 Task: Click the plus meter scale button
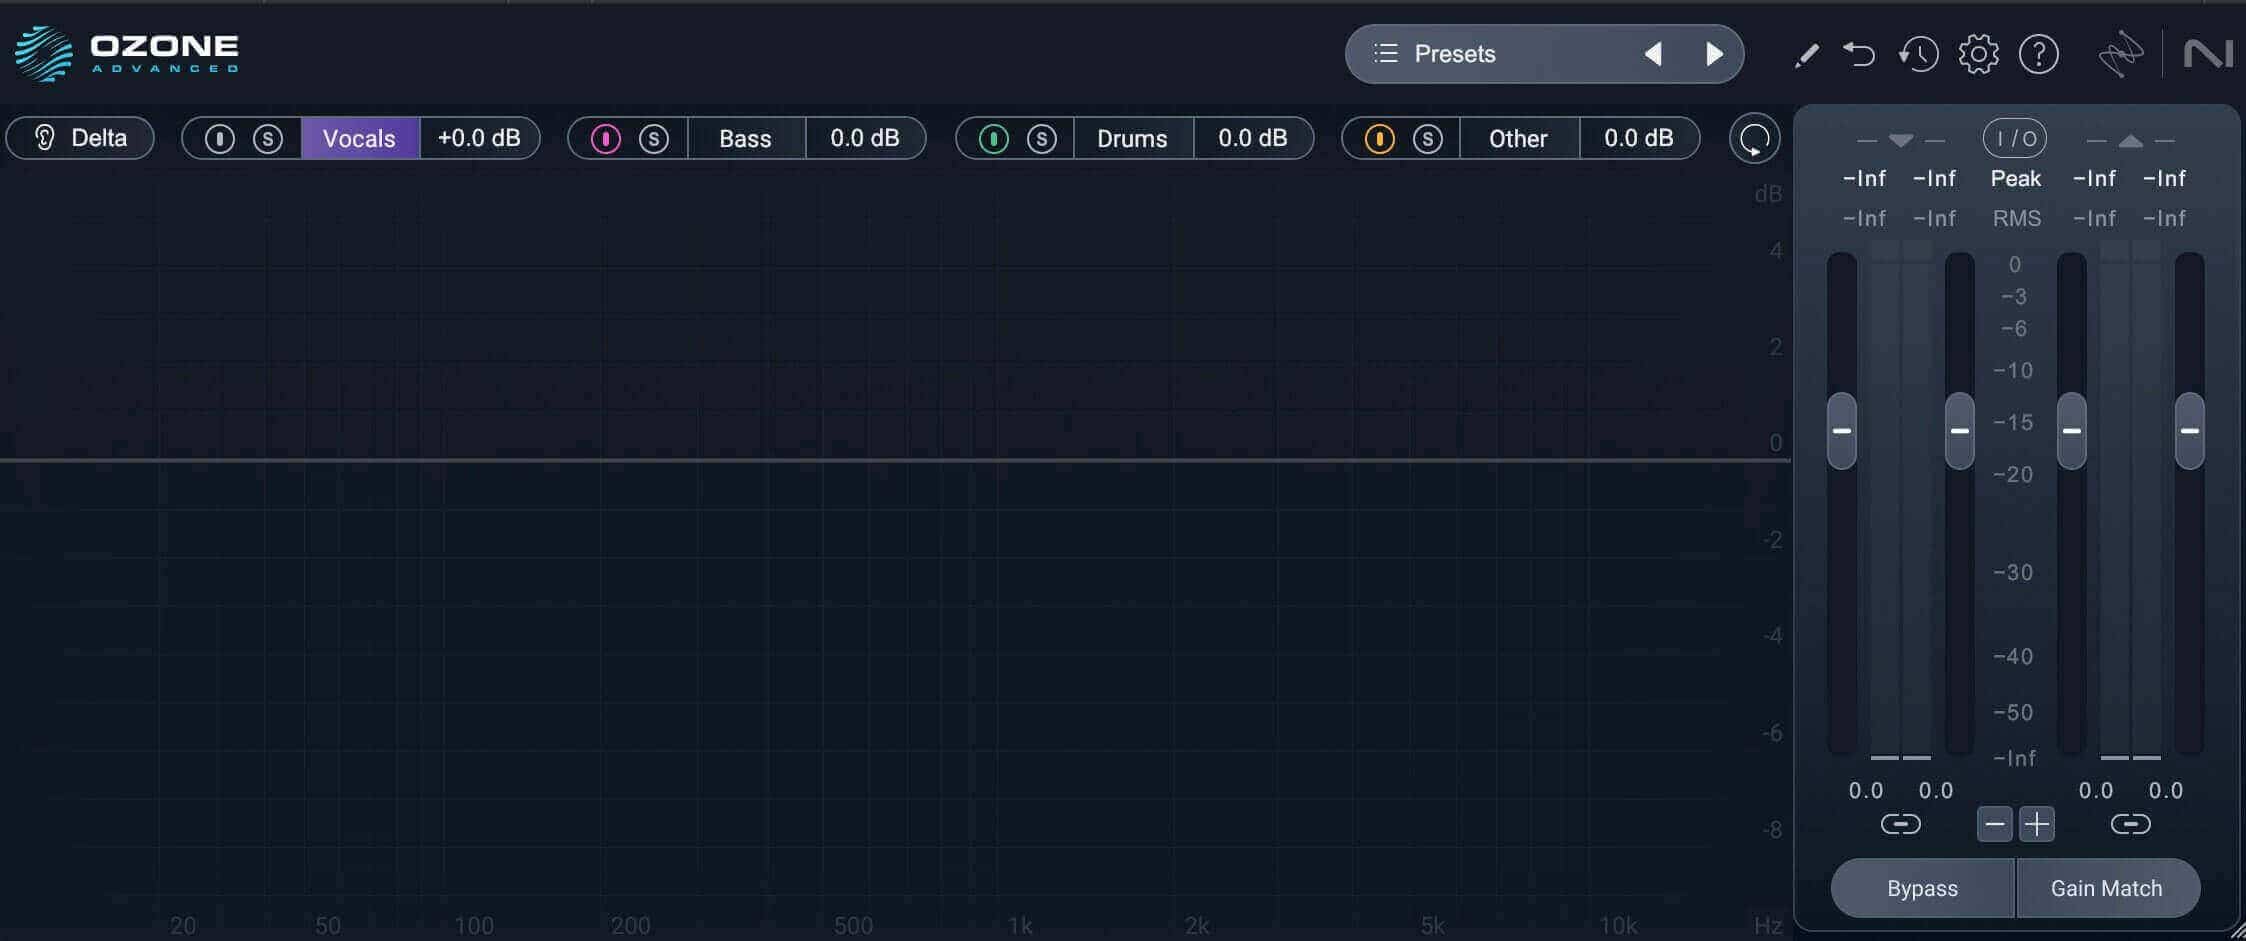[2037, 824]
